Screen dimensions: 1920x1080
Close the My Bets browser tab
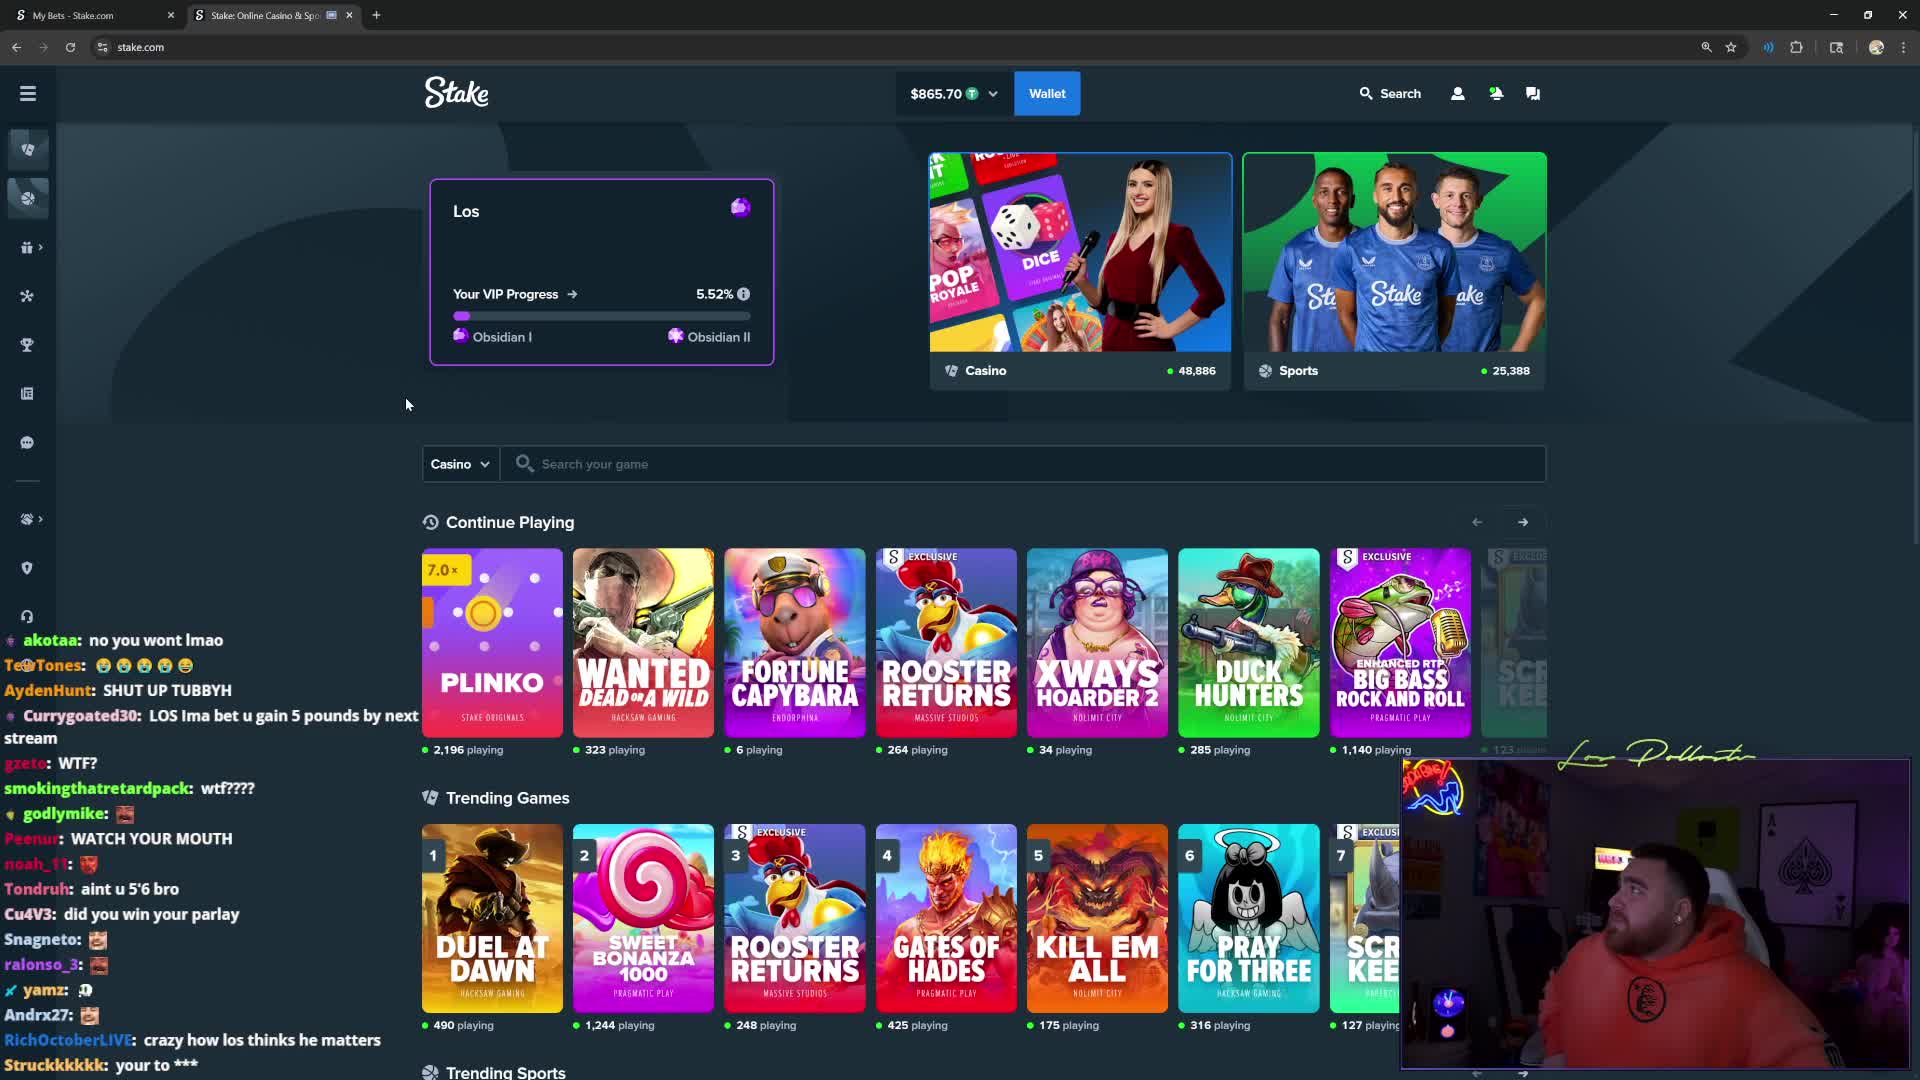pyautogui.click(x=170, y=15)
